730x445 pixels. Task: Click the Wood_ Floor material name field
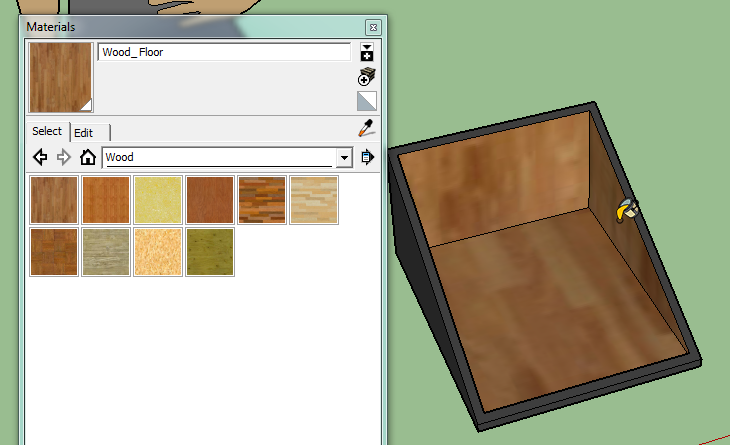click(x=223, y=52)
